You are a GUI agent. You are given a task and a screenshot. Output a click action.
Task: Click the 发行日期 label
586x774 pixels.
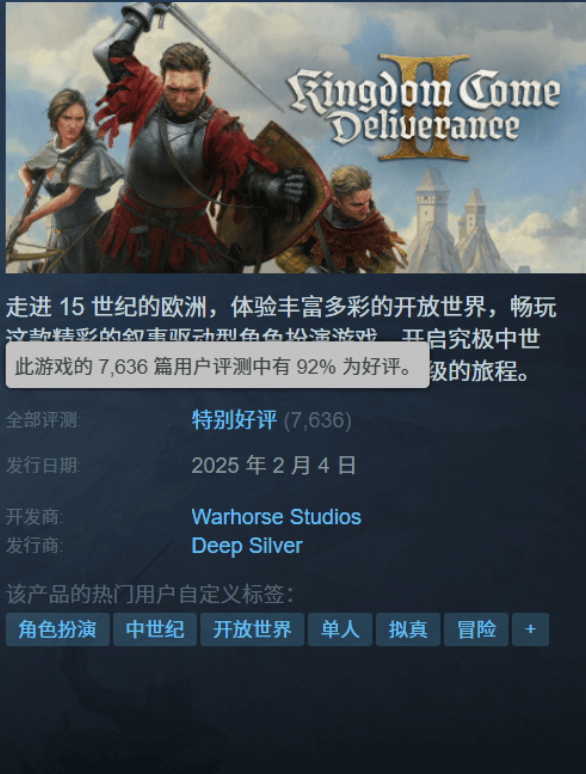(43, 465)
